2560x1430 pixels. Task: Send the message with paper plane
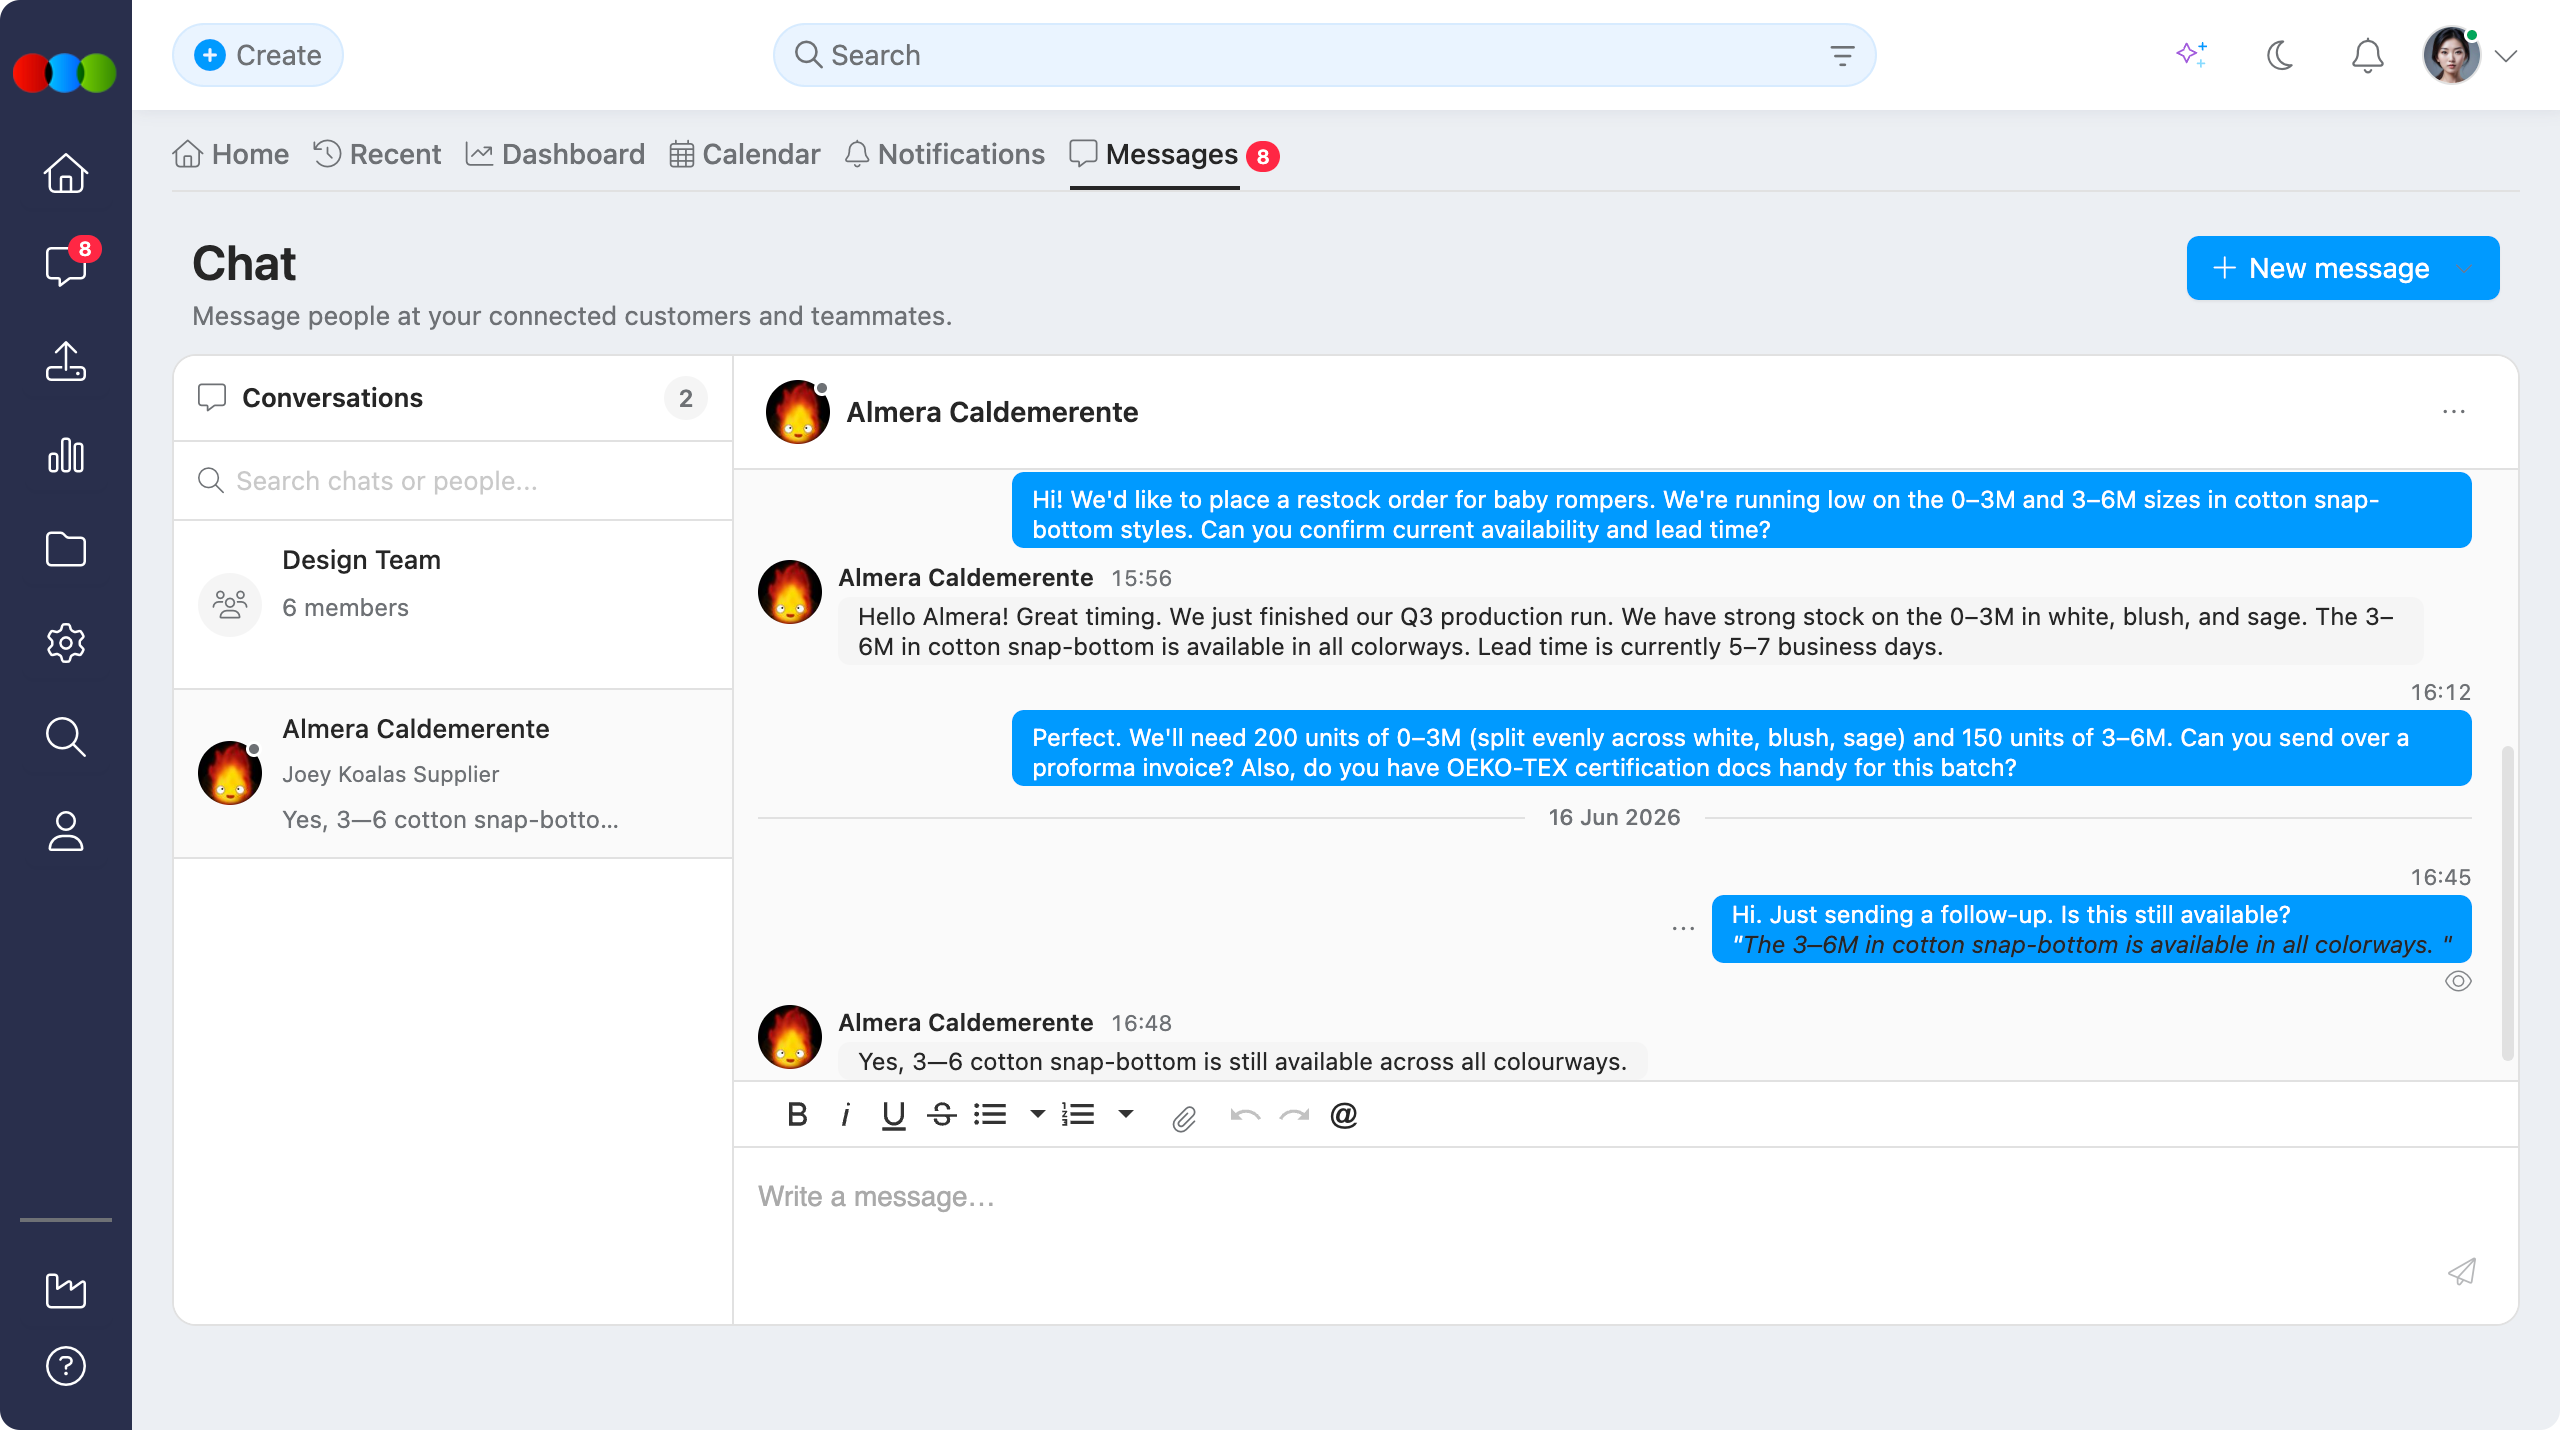[x=2461, y=1271]
